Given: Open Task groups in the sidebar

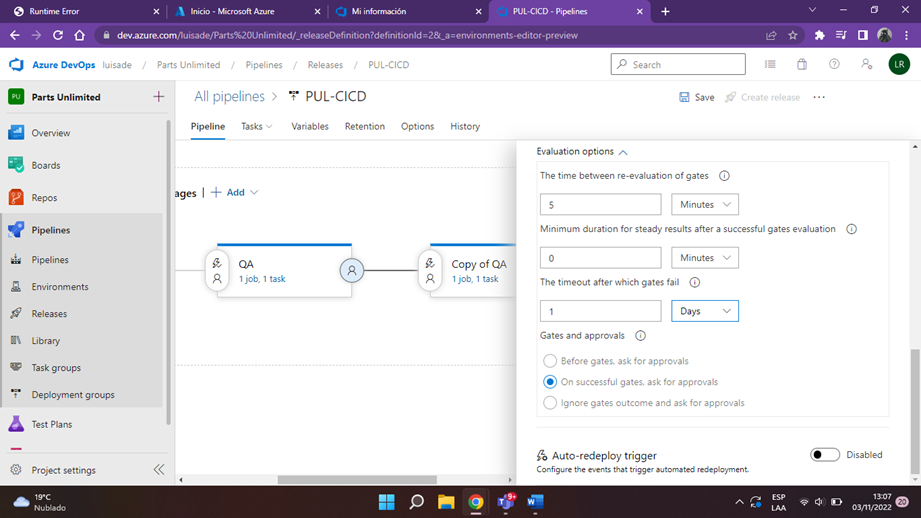Looking at the screenshot, I should coord(56,368).
